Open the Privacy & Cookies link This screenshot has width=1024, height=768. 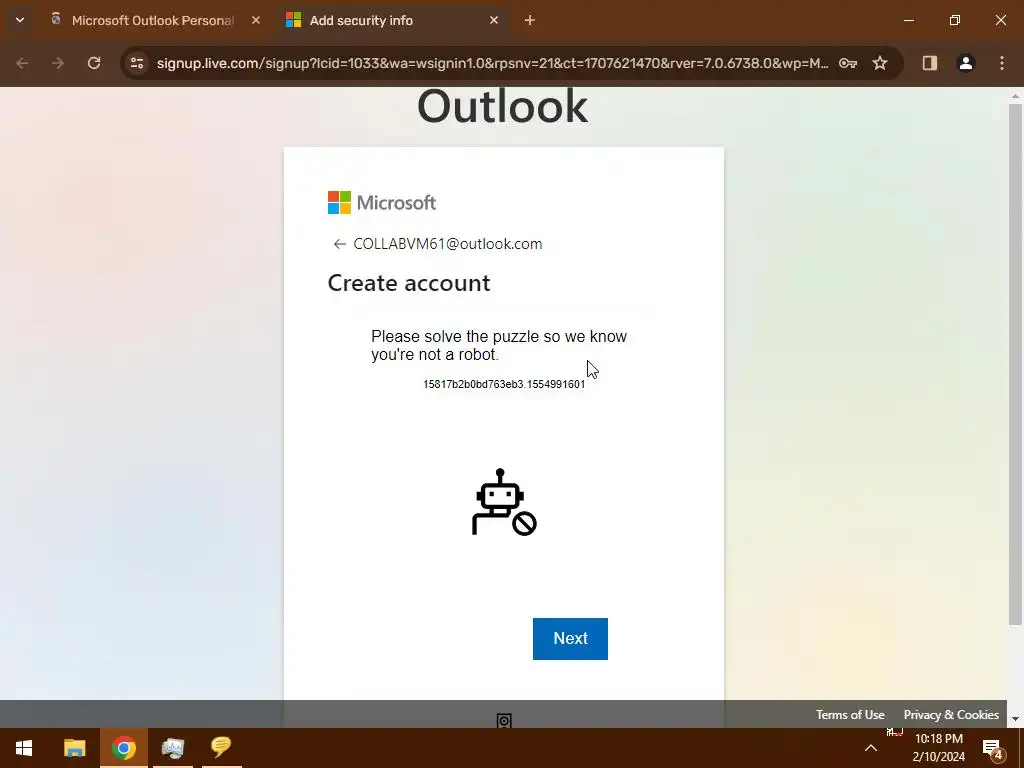click(951, 714)
